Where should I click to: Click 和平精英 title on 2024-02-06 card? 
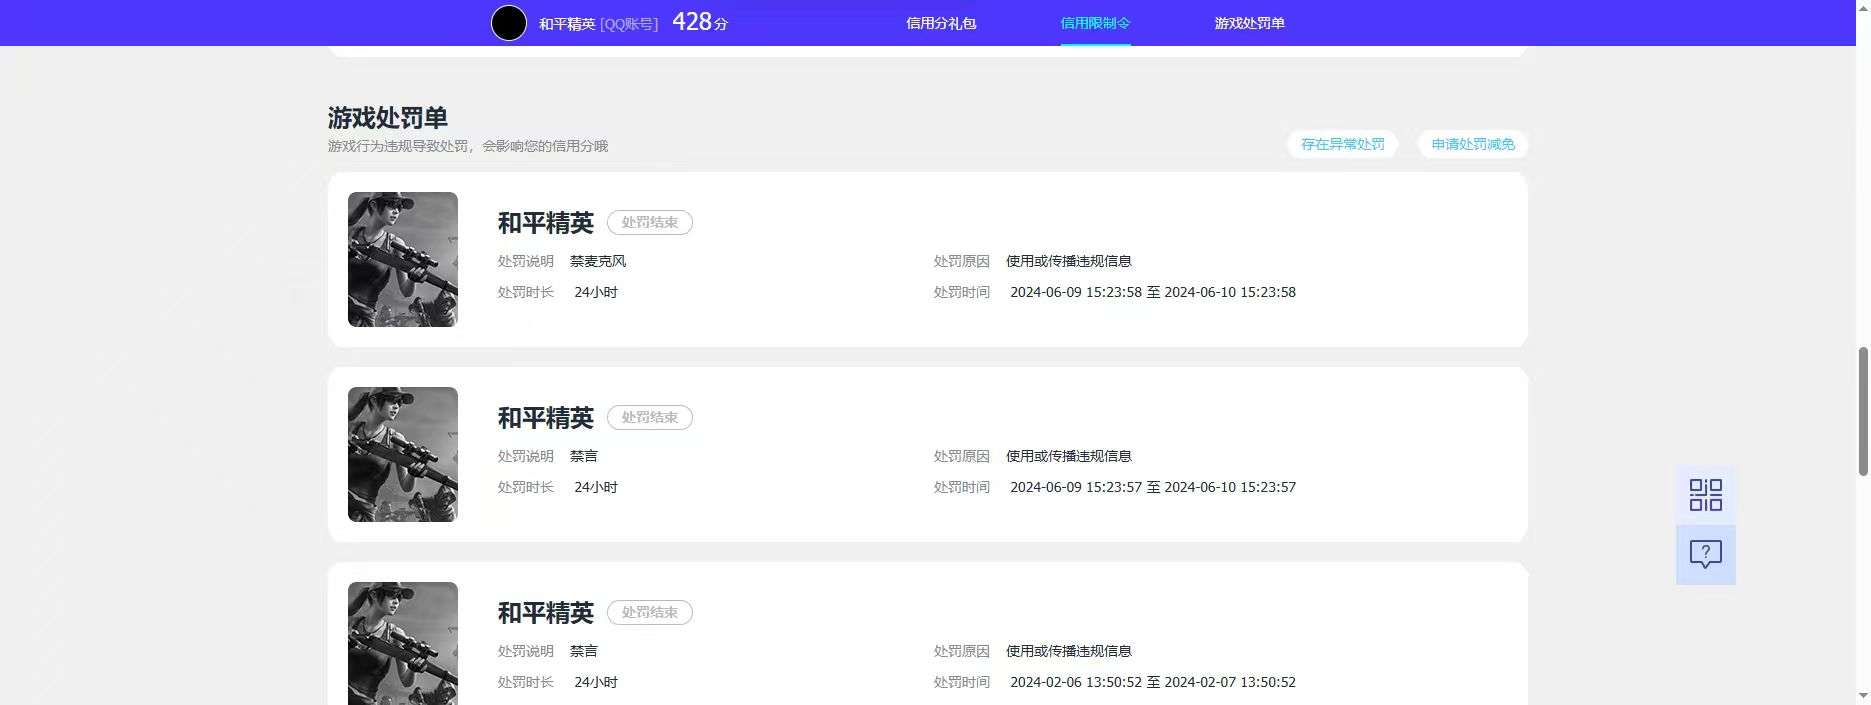[546, 612]
